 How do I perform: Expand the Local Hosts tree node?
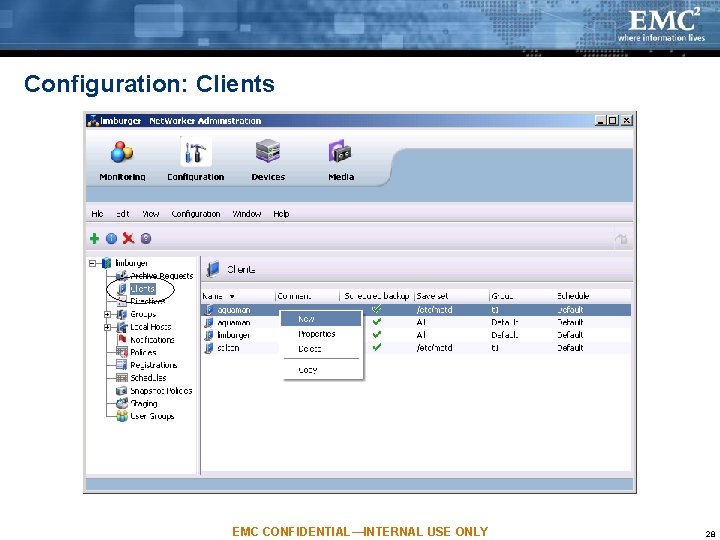coord(107,327)
